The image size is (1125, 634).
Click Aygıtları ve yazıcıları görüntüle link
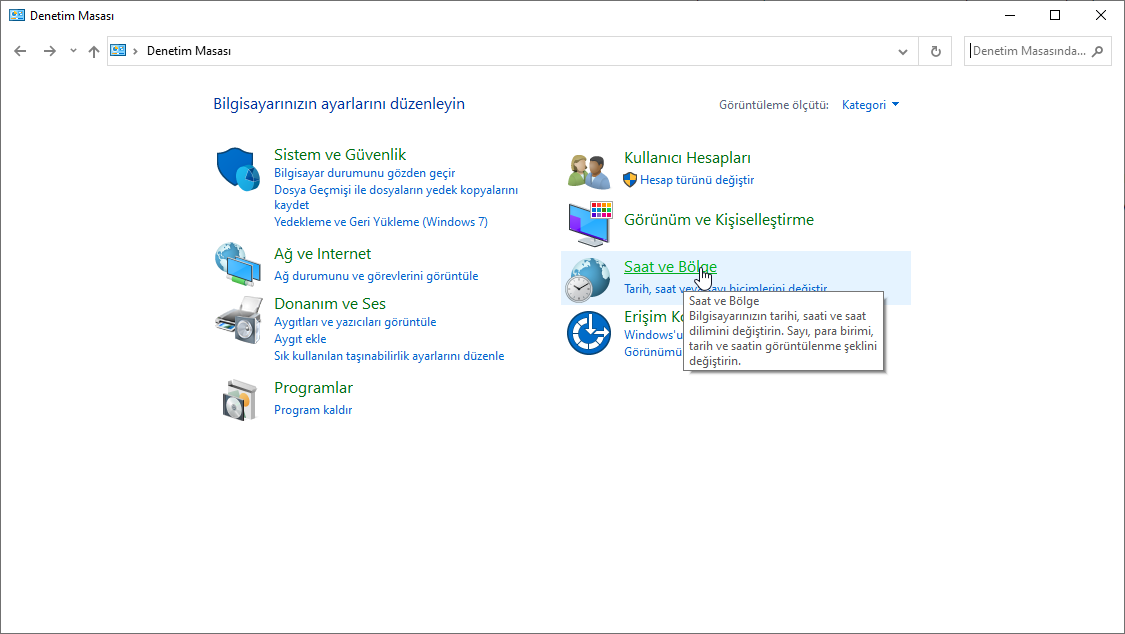tap(355, 322)
